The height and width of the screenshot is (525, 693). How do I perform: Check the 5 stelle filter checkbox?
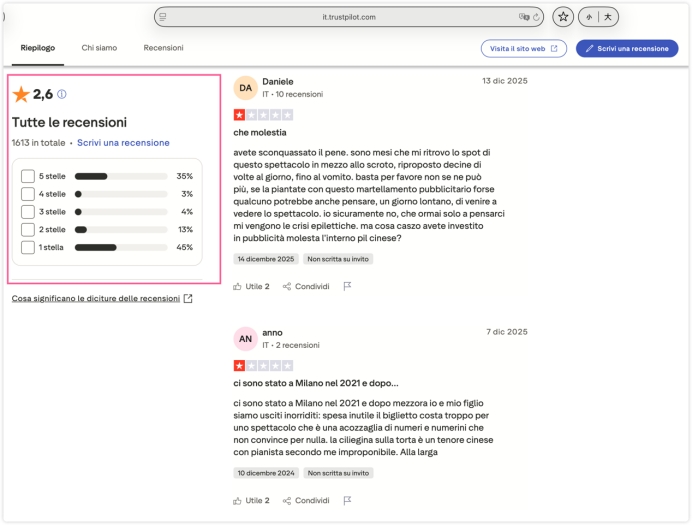tap(28, 176)
